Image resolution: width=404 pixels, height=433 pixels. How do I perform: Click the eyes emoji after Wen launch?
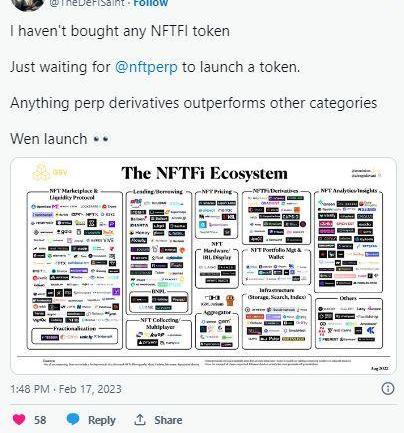click(x=101, y=139)
